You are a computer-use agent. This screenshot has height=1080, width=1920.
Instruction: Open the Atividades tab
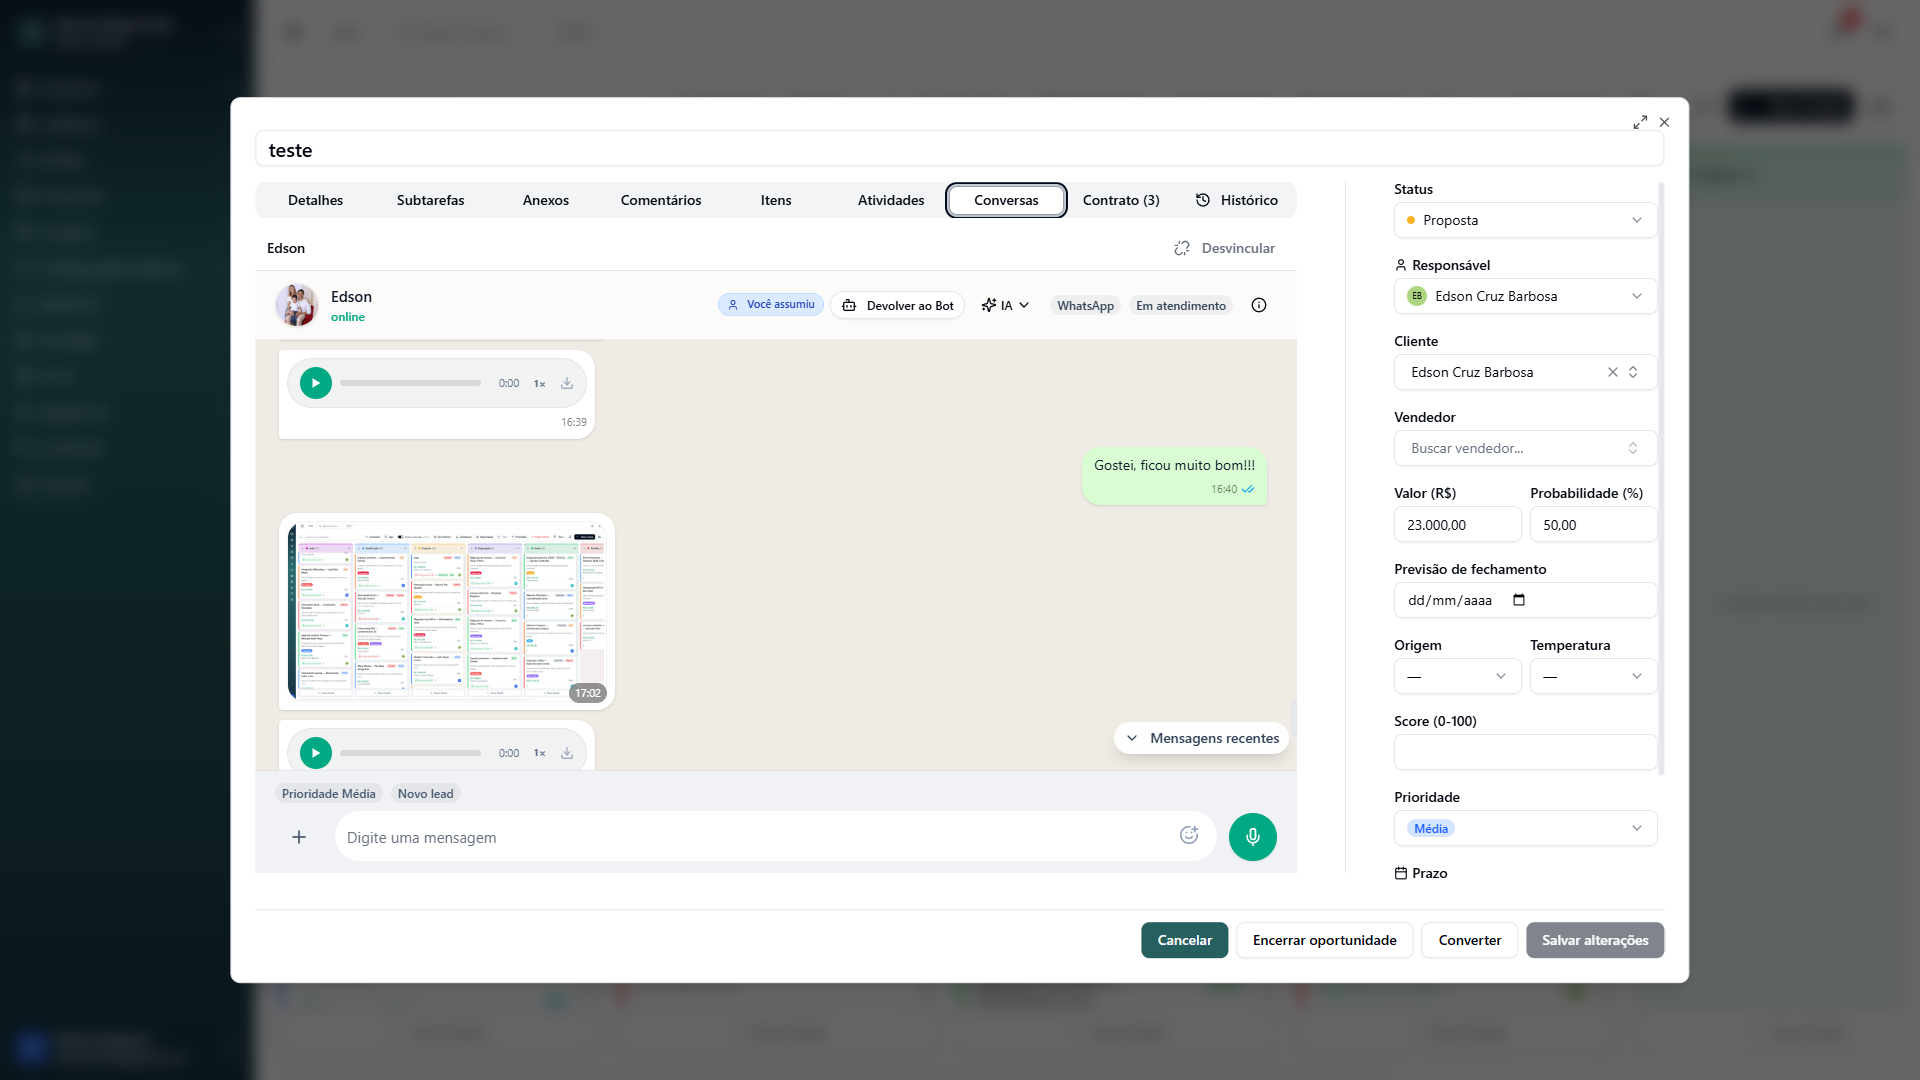(x=890, y=200)
